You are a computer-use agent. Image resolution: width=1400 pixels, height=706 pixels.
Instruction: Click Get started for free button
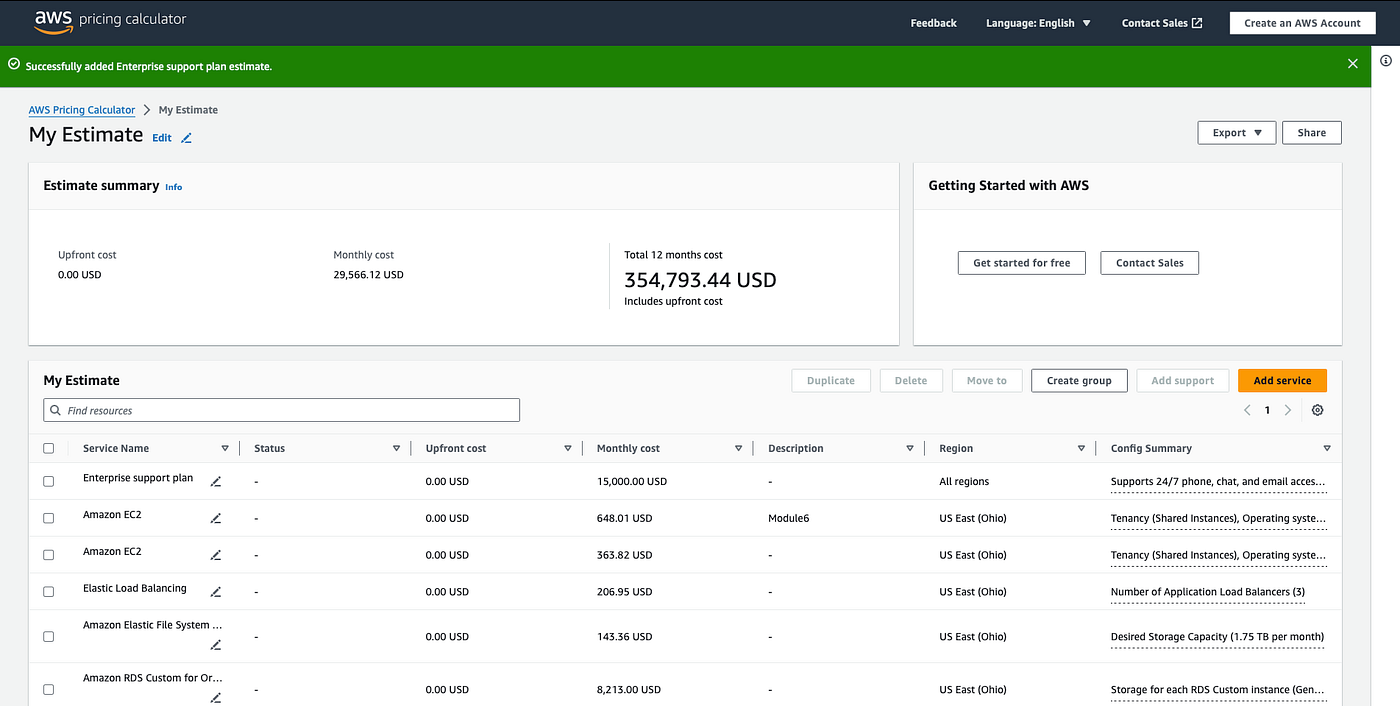point(1021,263)
